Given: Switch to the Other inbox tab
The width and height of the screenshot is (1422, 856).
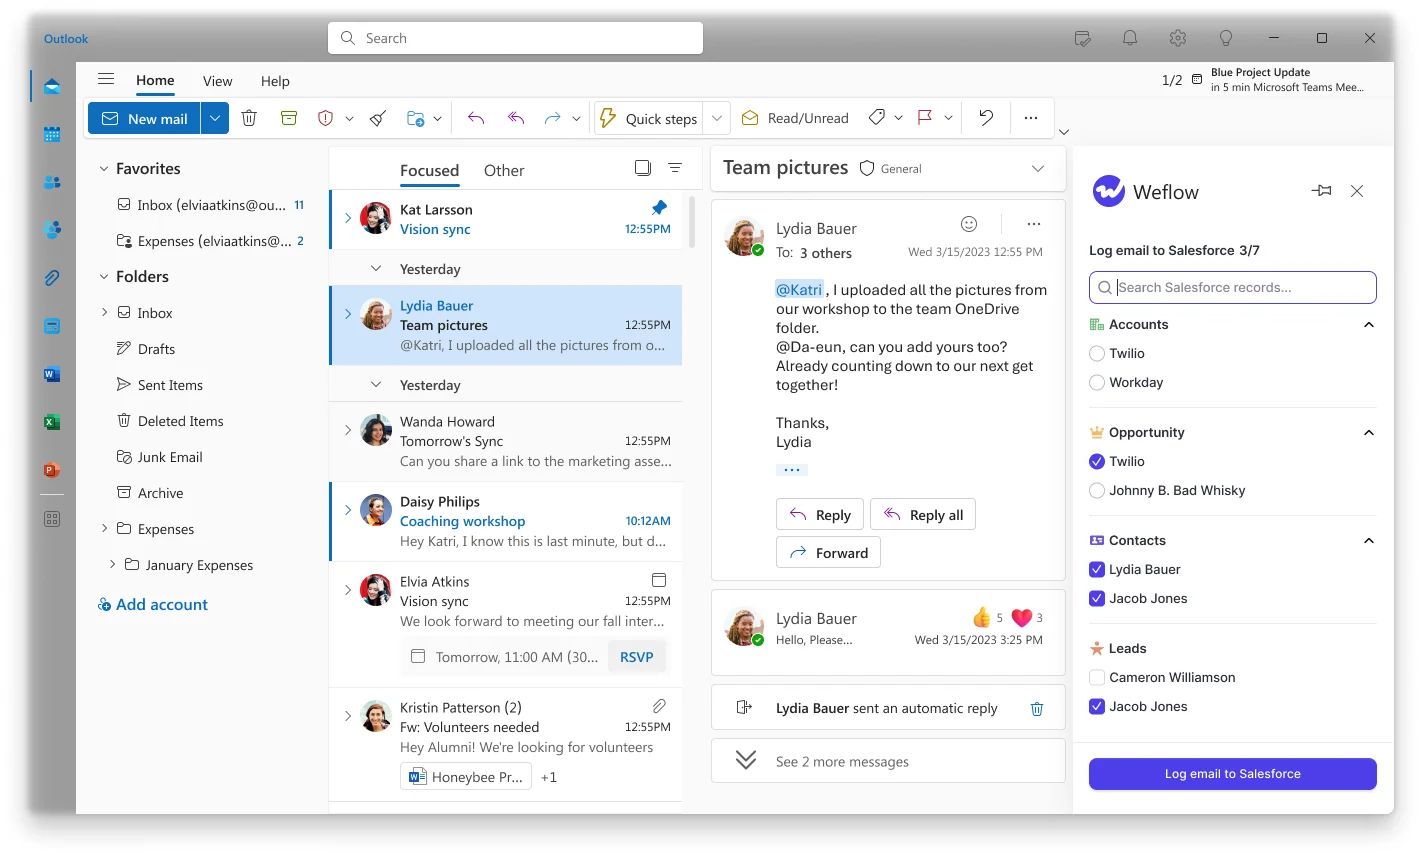Looking at the screenshot, I should click(504, 170).
